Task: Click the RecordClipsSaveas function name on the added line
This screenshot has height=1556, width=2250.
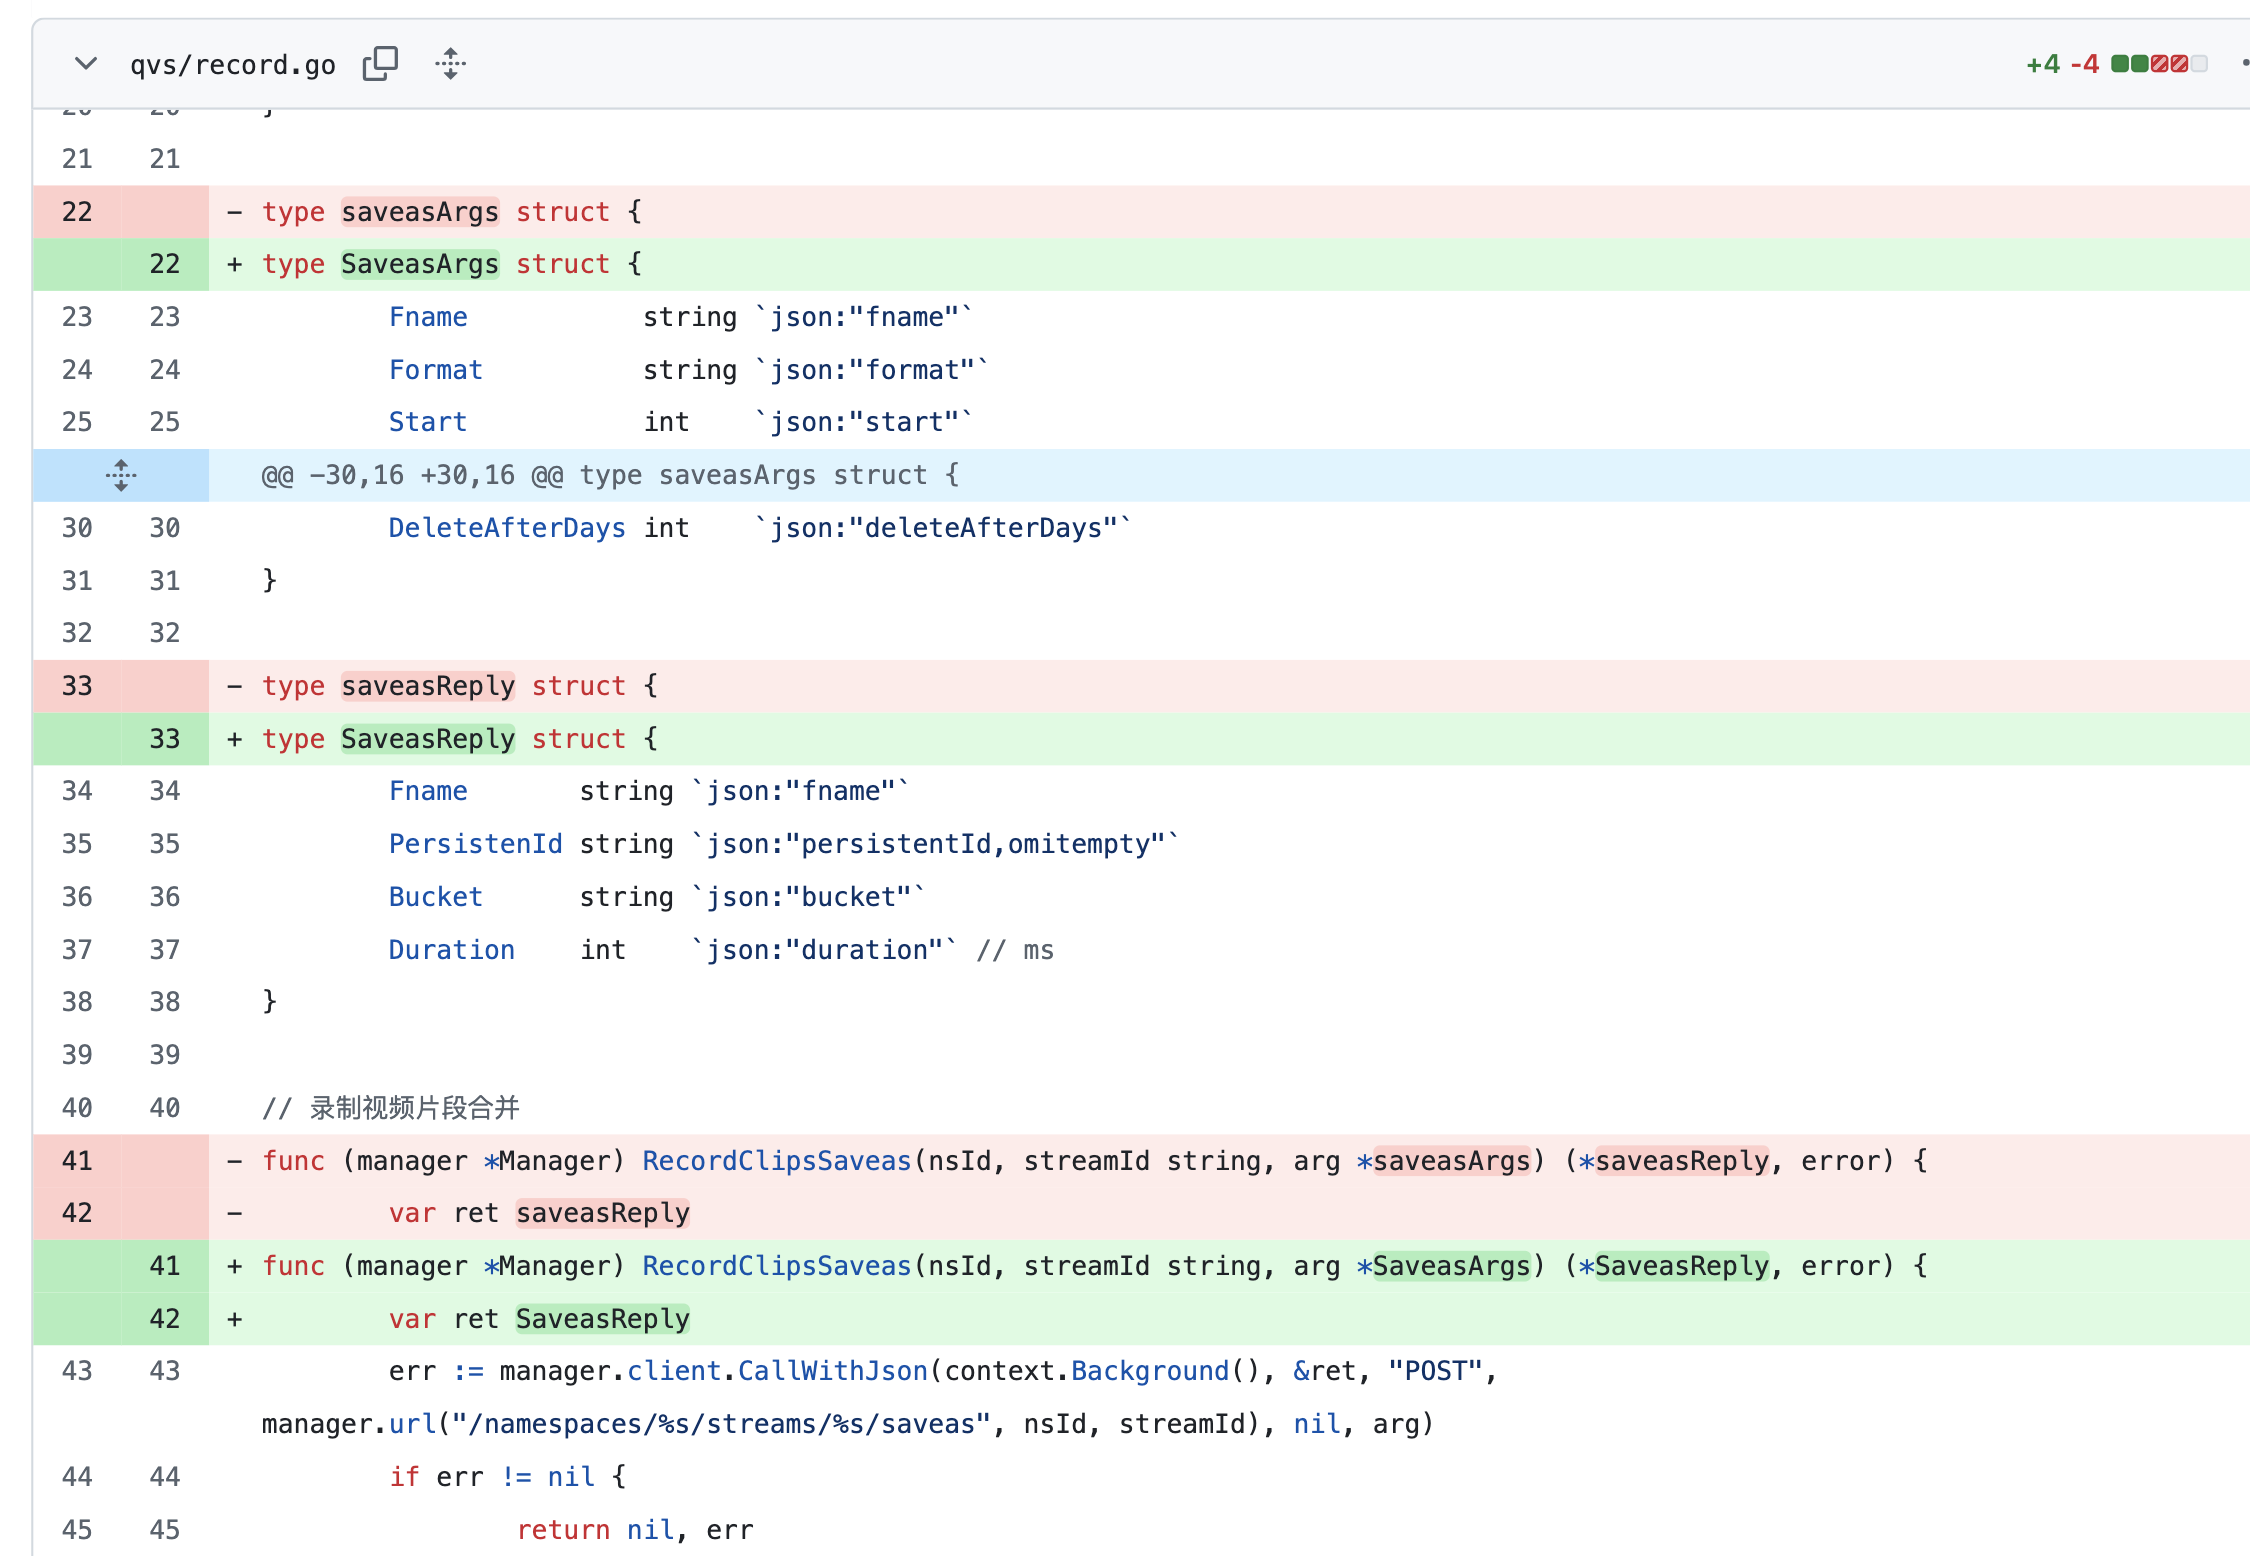Action: click(x=777, y=1266)
